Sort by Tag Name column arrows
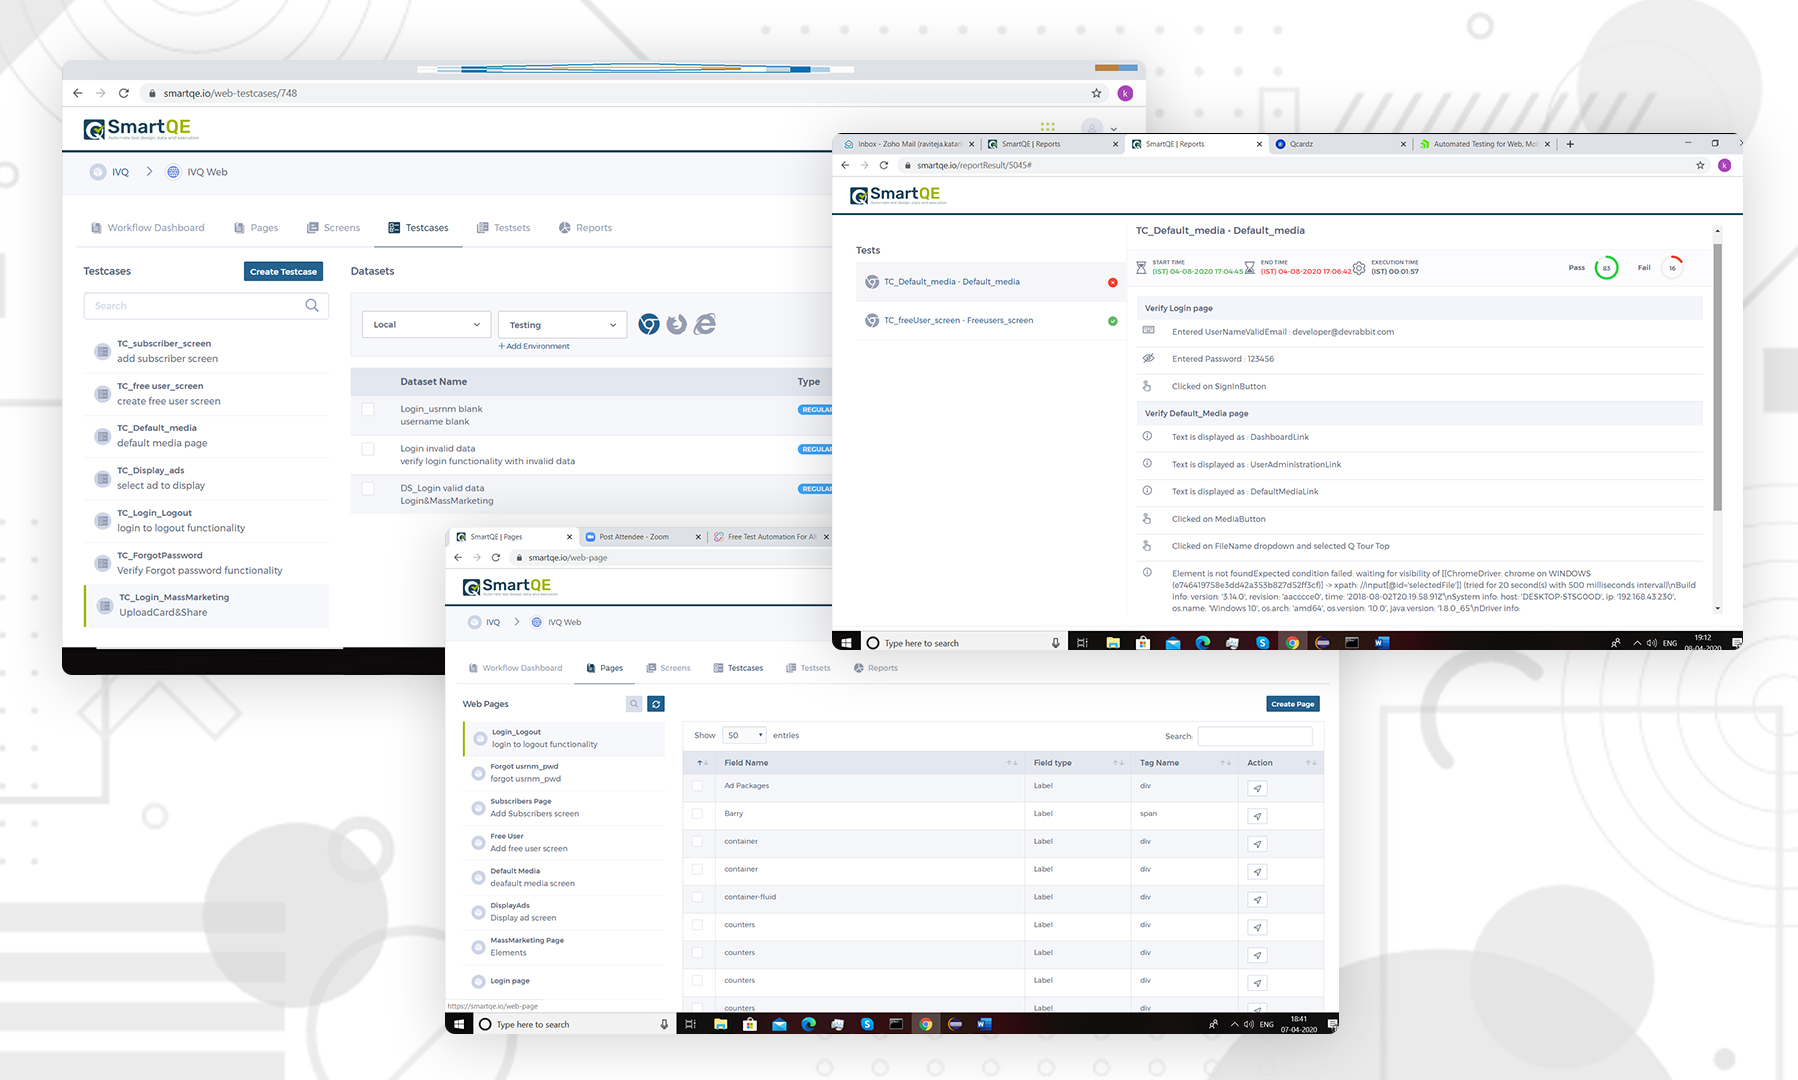 click(1225, 763)
